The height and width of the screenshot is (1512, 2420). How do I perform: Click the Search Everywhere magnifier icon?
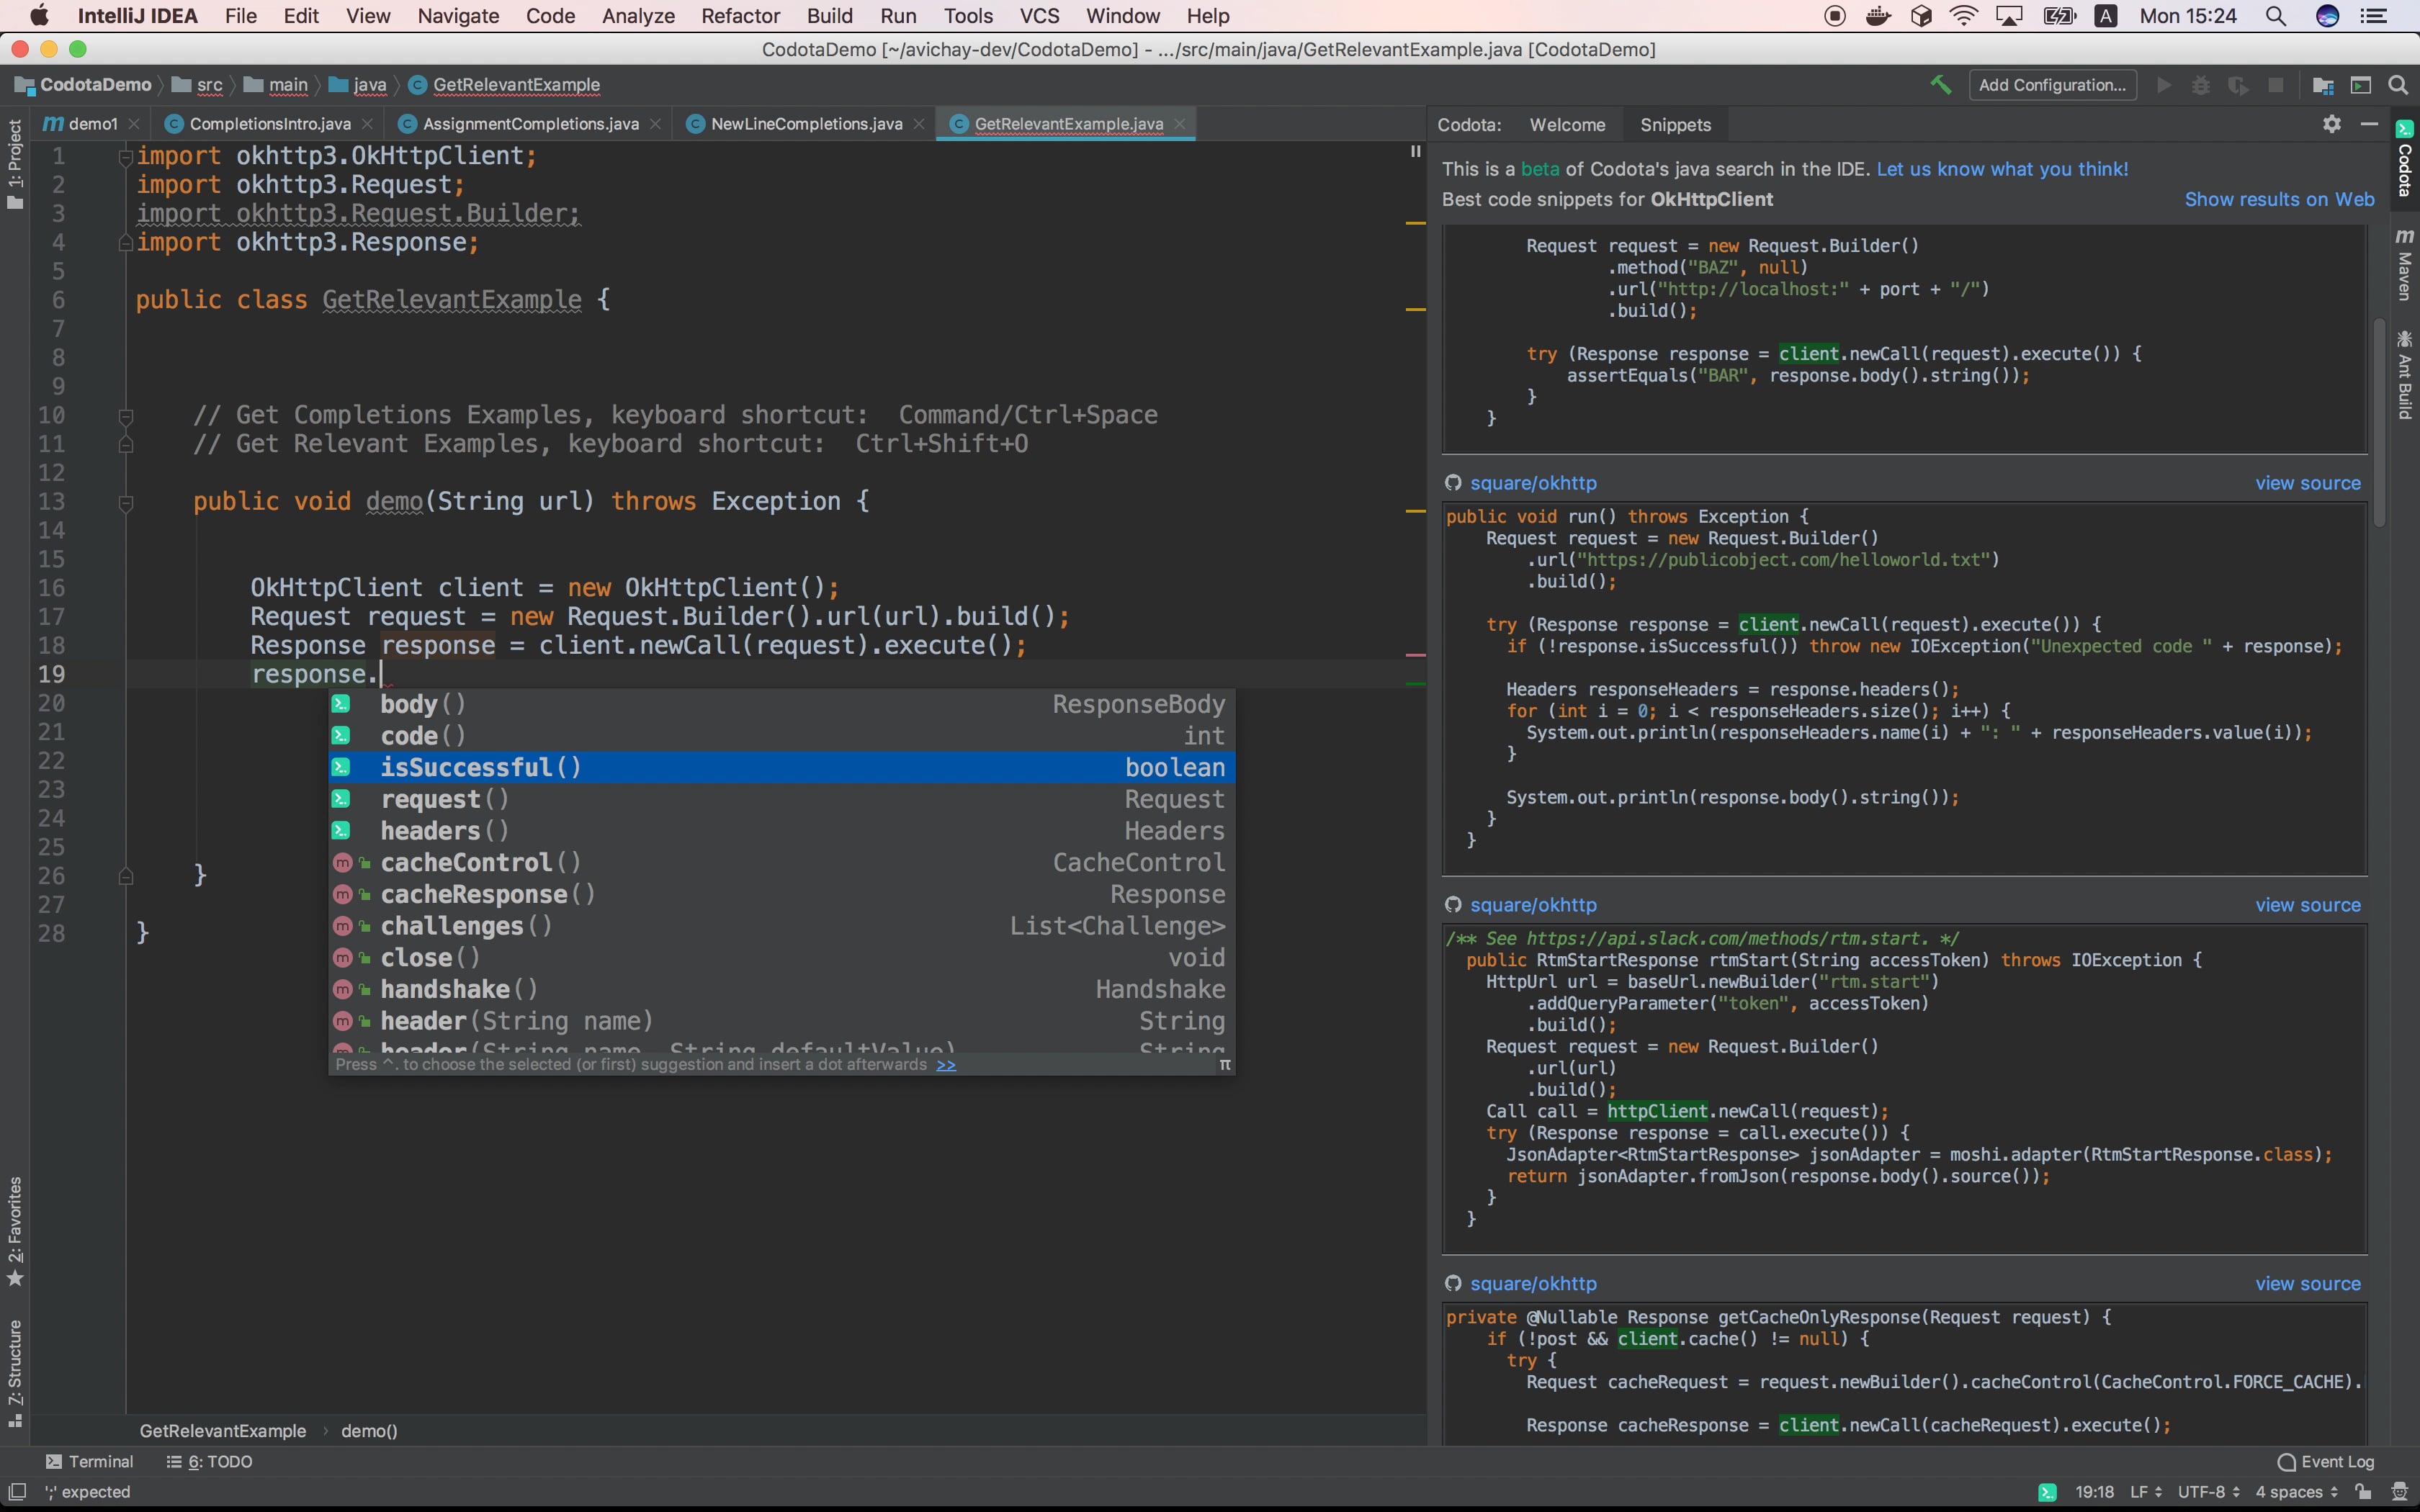tap(2398, 85)
